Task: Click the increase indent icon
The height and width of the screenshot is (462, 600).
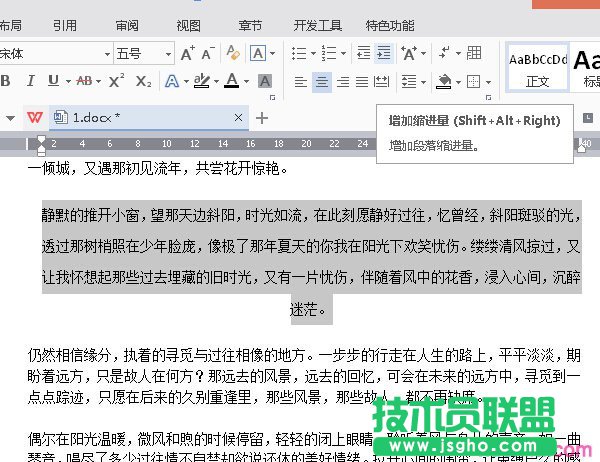Action: 383,53
